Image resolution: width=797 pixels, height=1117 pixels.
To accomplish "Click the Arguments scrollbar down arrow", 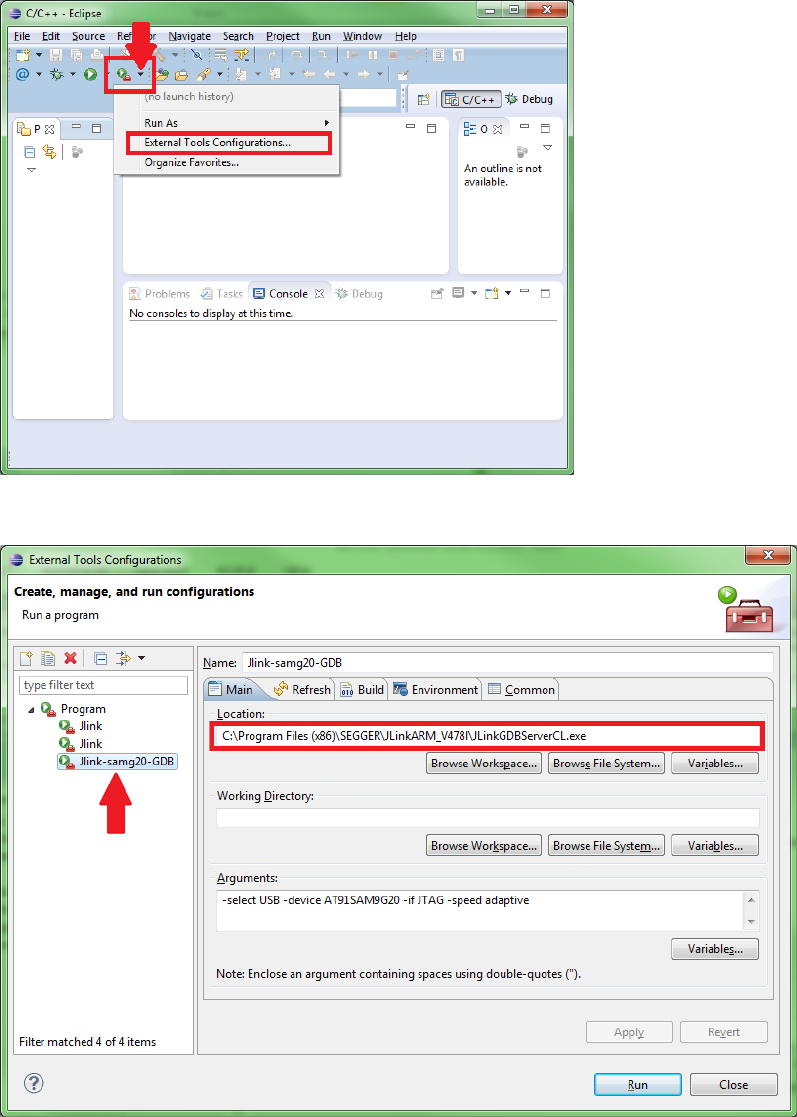I will 750,922.
